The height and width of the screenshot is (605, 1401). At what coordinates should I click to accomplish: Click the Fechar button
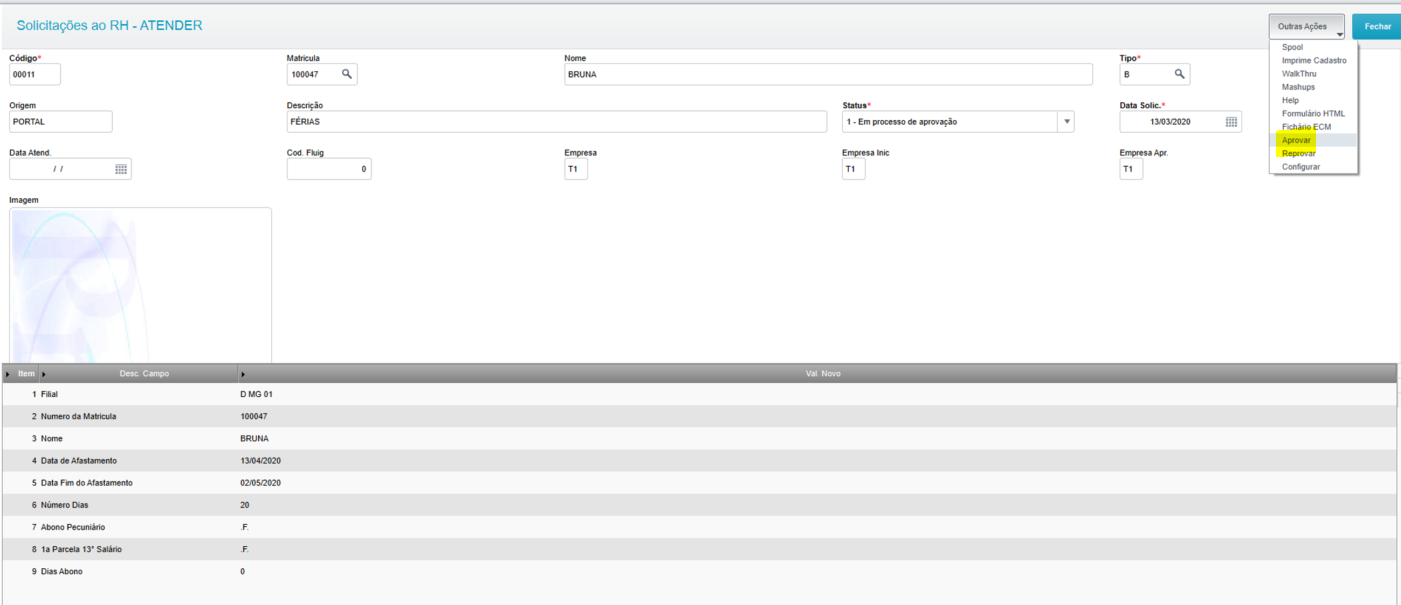1377,27
